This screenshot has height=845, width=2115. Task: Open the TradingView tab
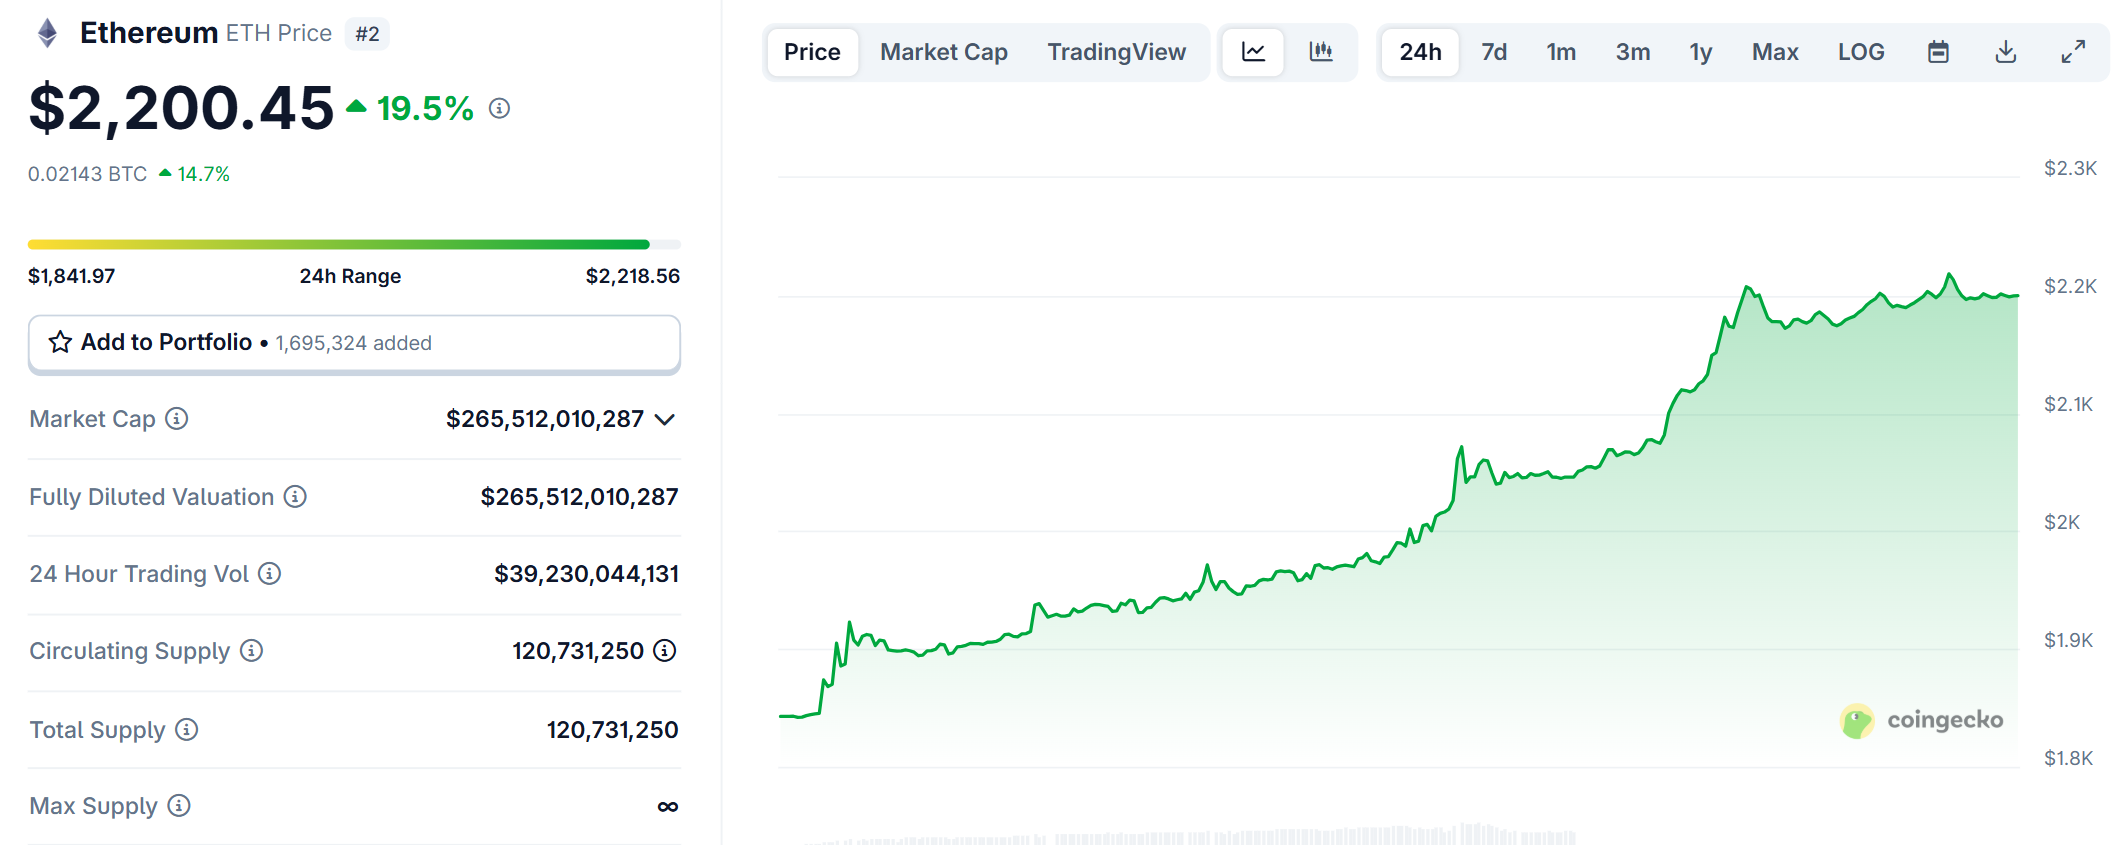click(1117, 52)
